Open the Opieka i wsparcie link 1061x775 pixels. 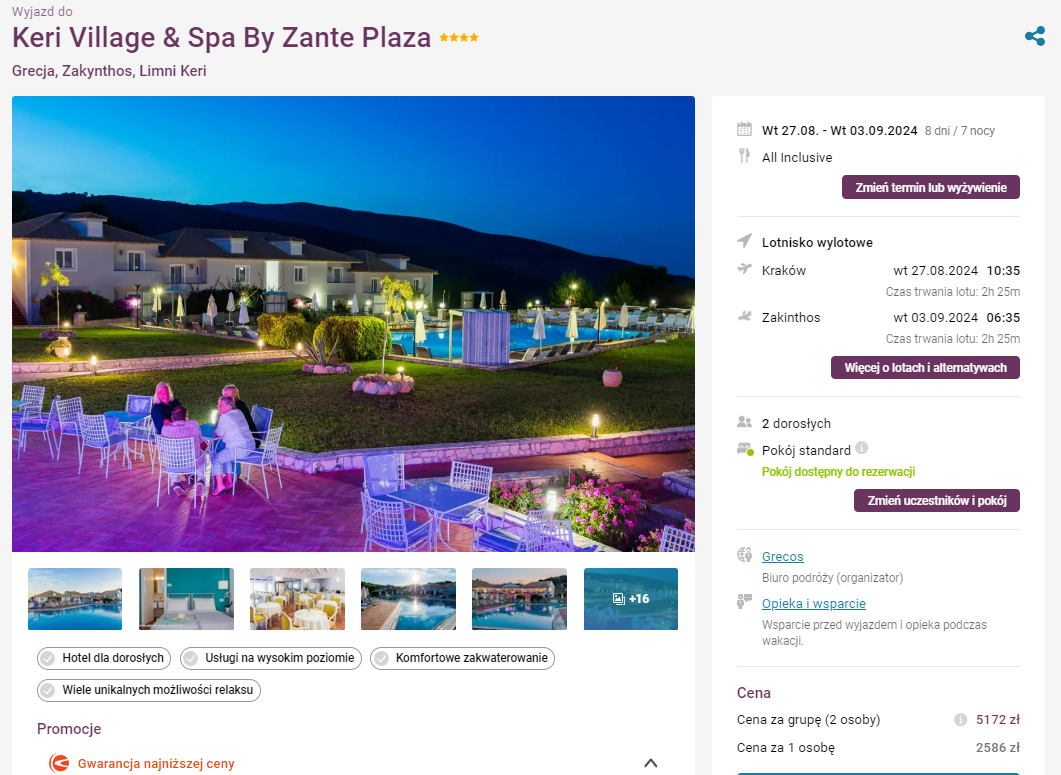813,604
